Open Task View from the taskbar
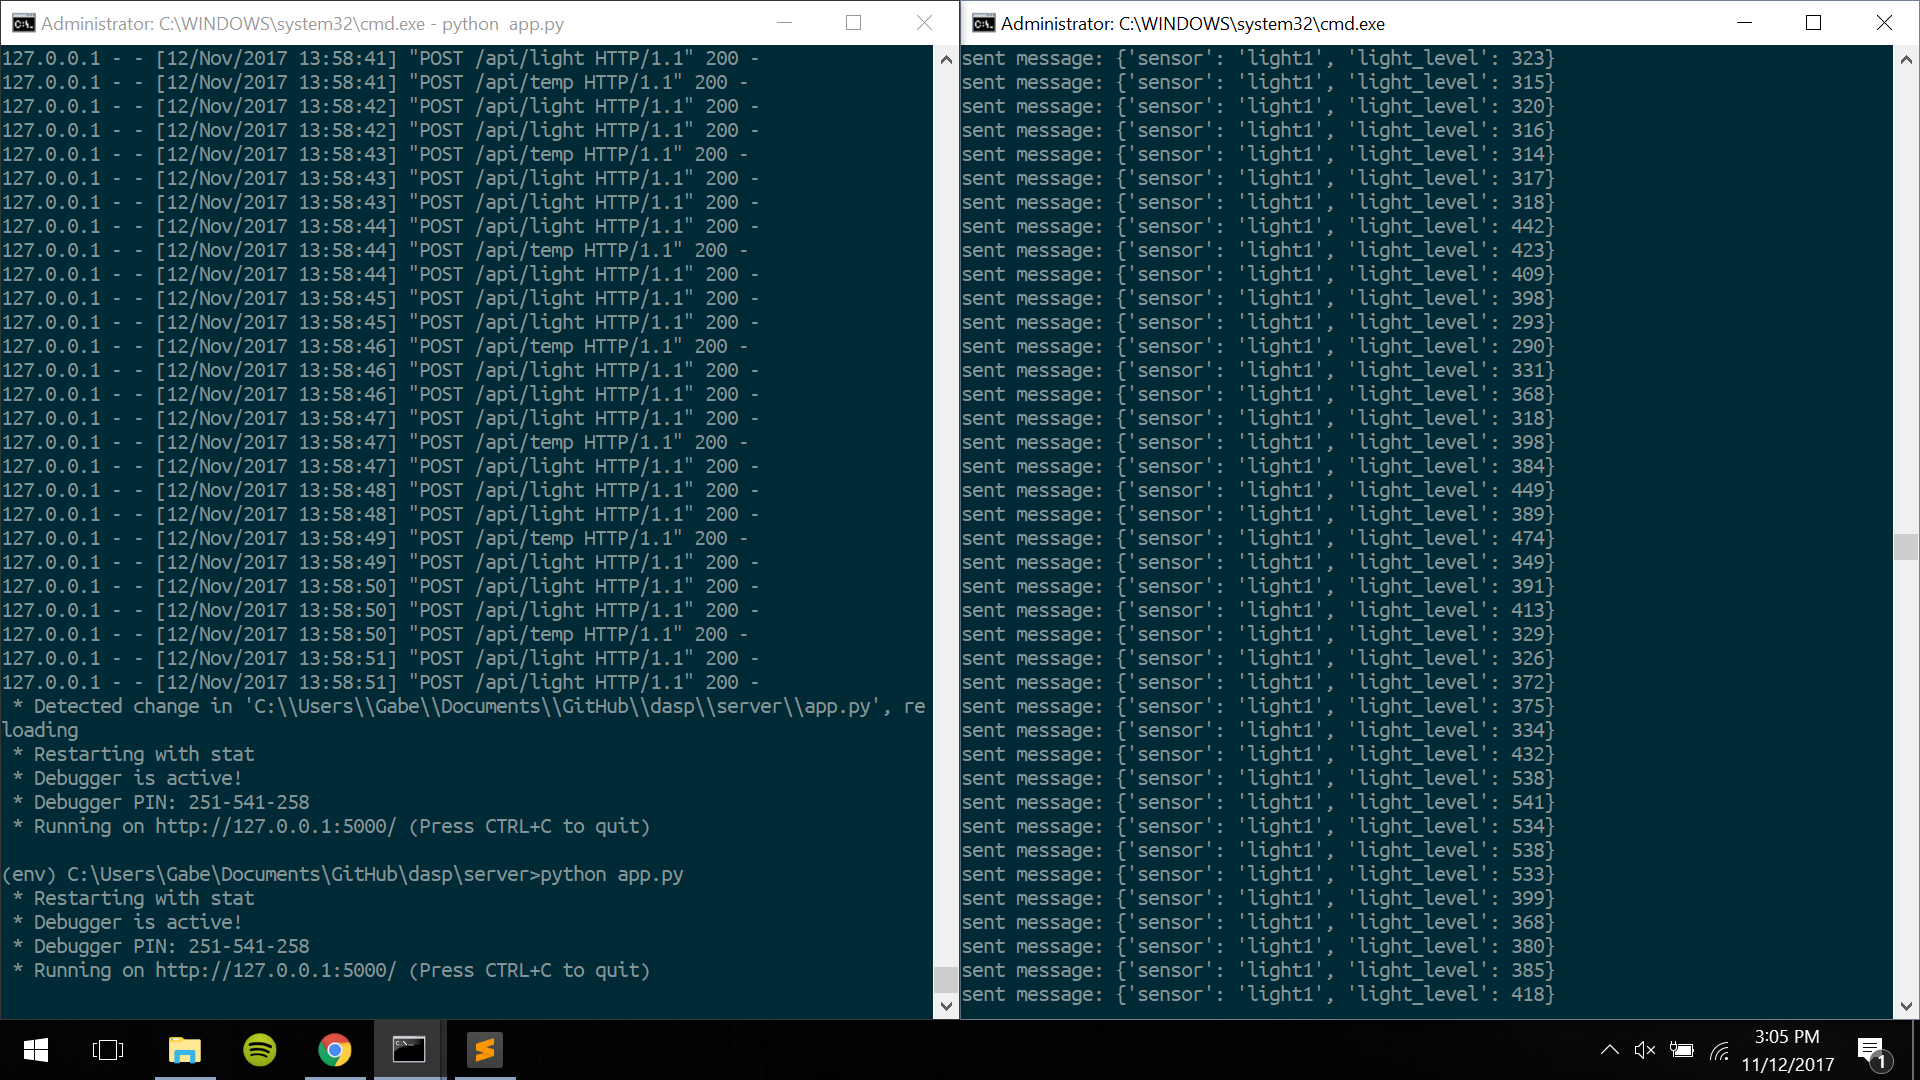Image resolution: width=1920 pixels, height=1080 pixels. pyautogui.click(x=108, y=1050)
